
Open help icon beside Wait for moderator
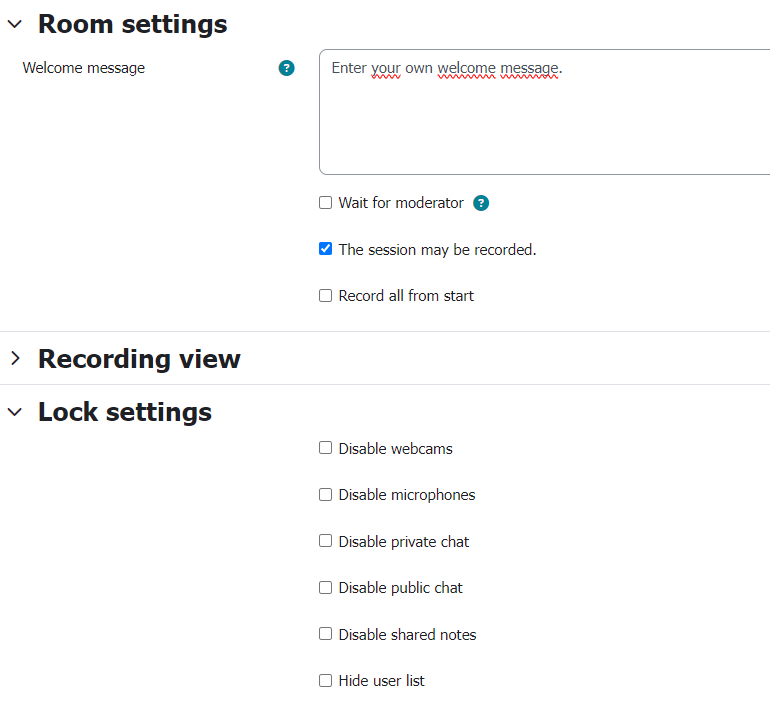click(481, 203)
